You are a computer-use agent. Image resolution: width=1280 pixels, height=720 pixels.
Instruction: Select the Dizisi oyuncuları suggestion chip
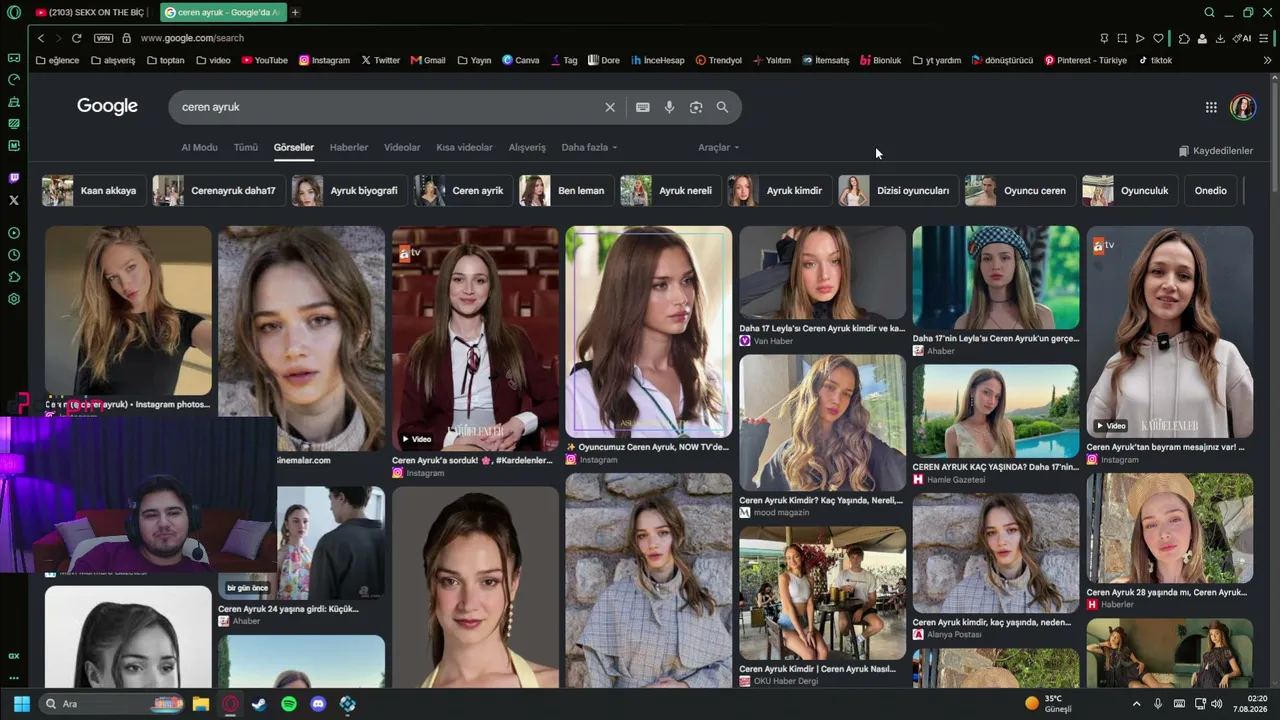(898, 190)
